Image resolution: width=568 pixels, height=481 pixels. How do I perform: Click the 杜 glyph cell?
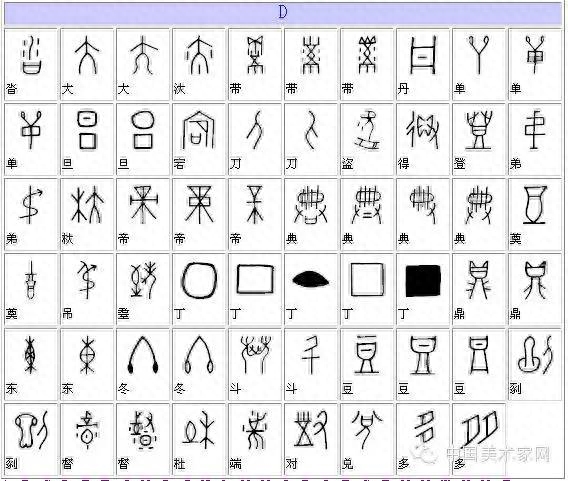coord(199,439)
